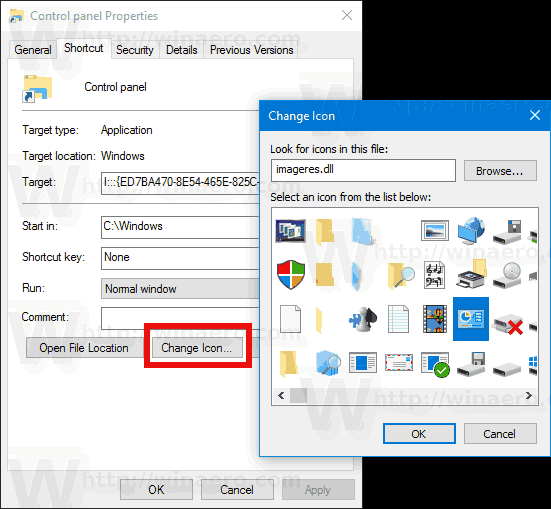Pick the four-color Windows security shield icon
This screenshot has width=551, height=509.
[291, 275]
